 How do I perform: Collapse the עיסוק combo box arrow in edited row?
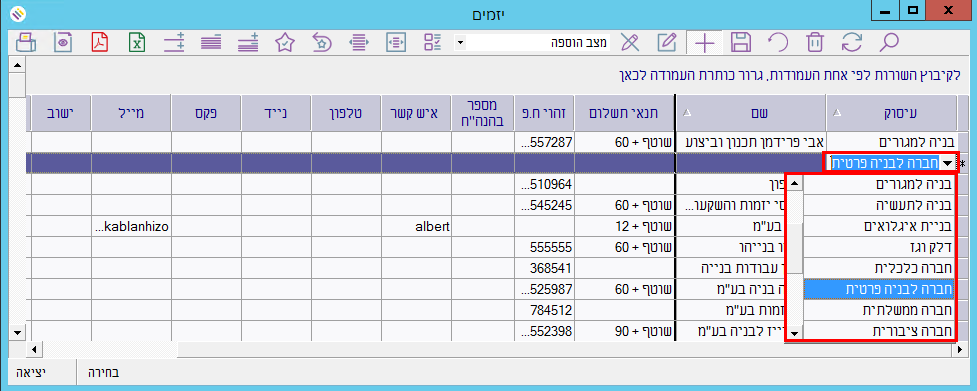click(948, 164)
